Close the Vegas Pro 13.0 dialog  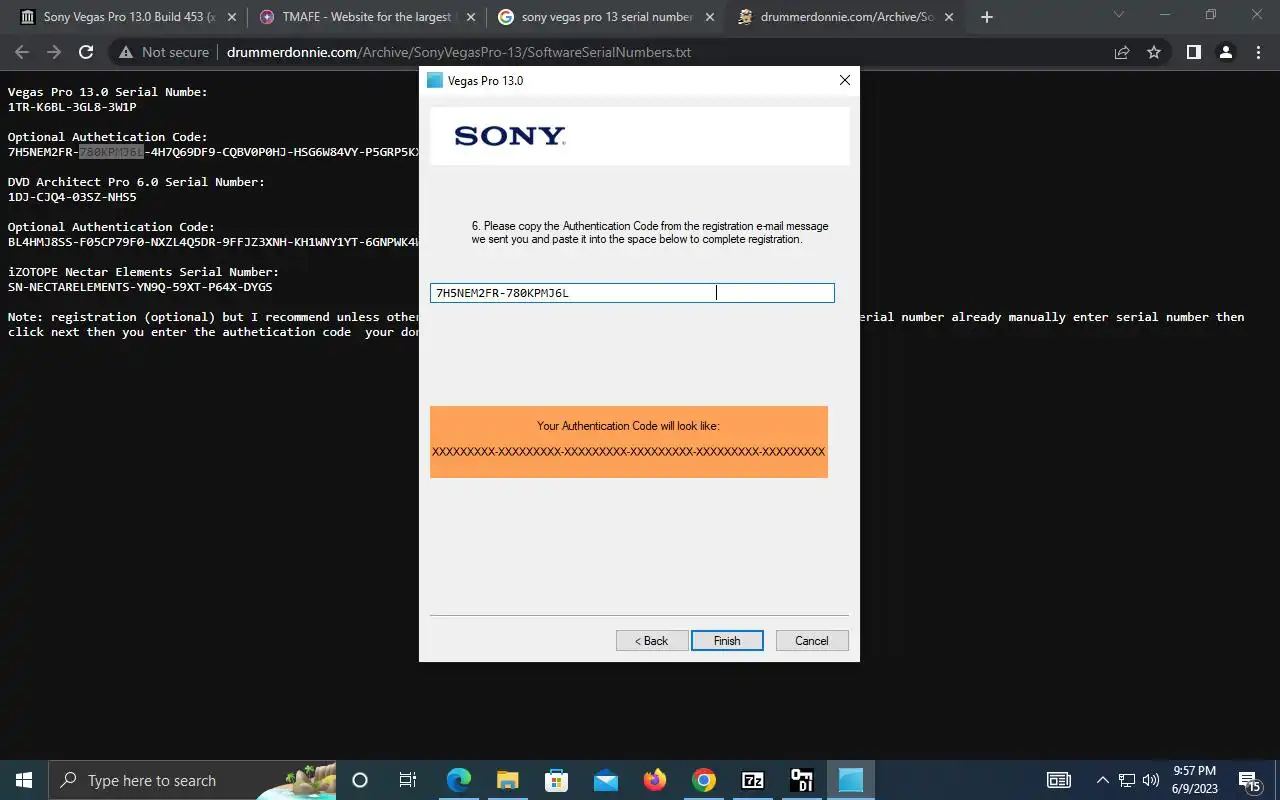844,81
